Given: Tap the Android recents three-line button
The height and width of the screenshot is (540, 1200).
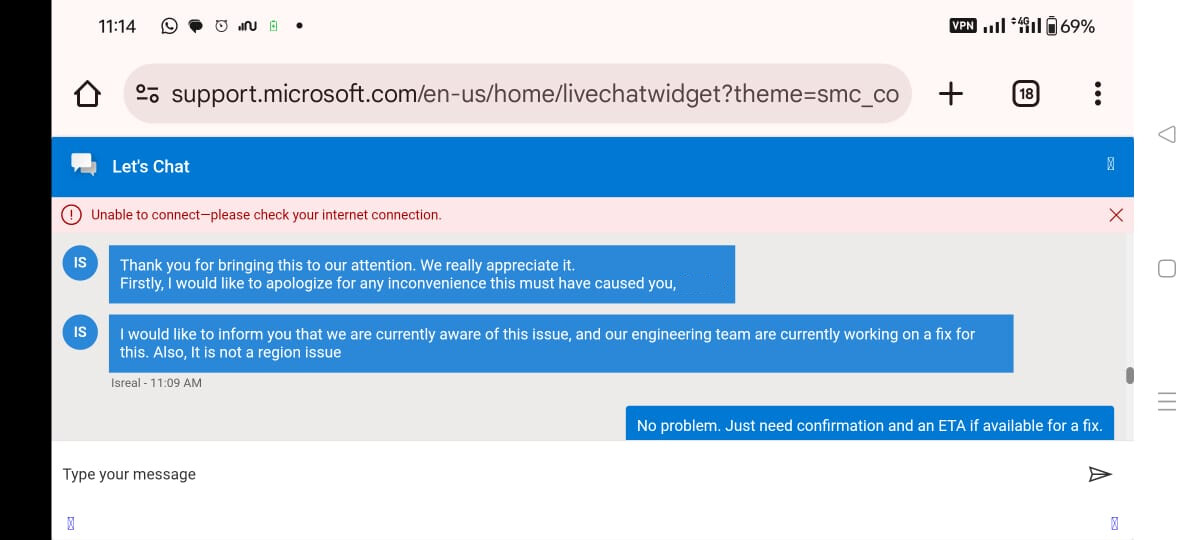Looking at the screenshot, I should [1166, 402].
